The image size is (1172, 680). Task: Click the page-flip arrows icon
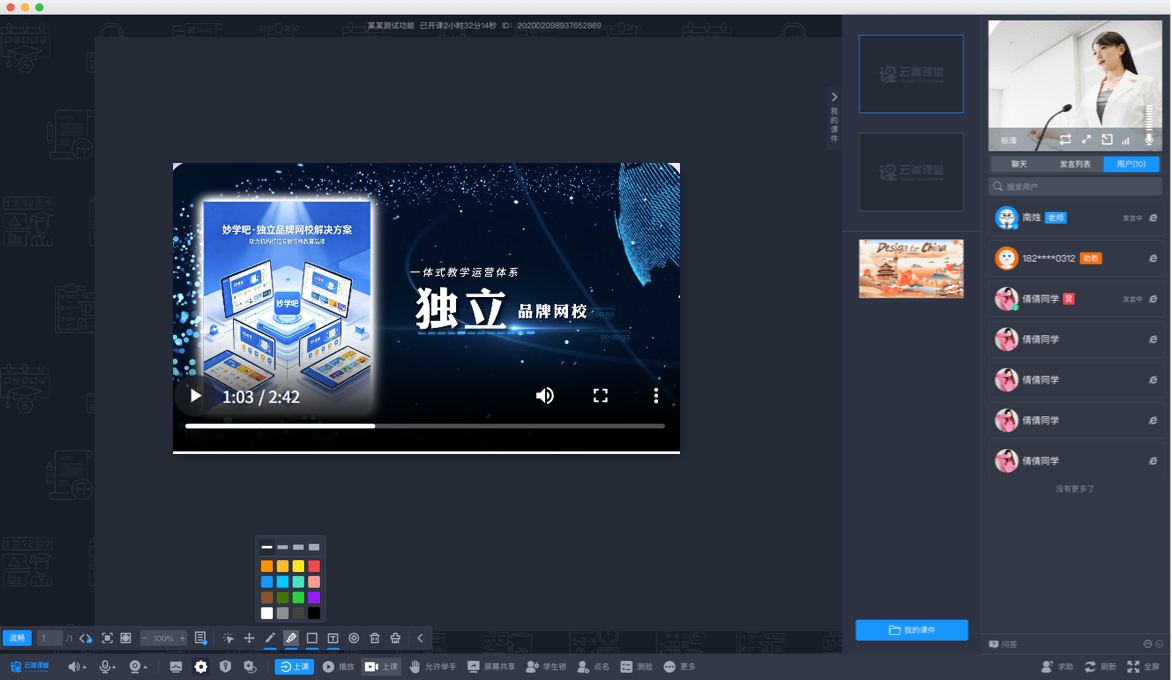pos(85,638)
